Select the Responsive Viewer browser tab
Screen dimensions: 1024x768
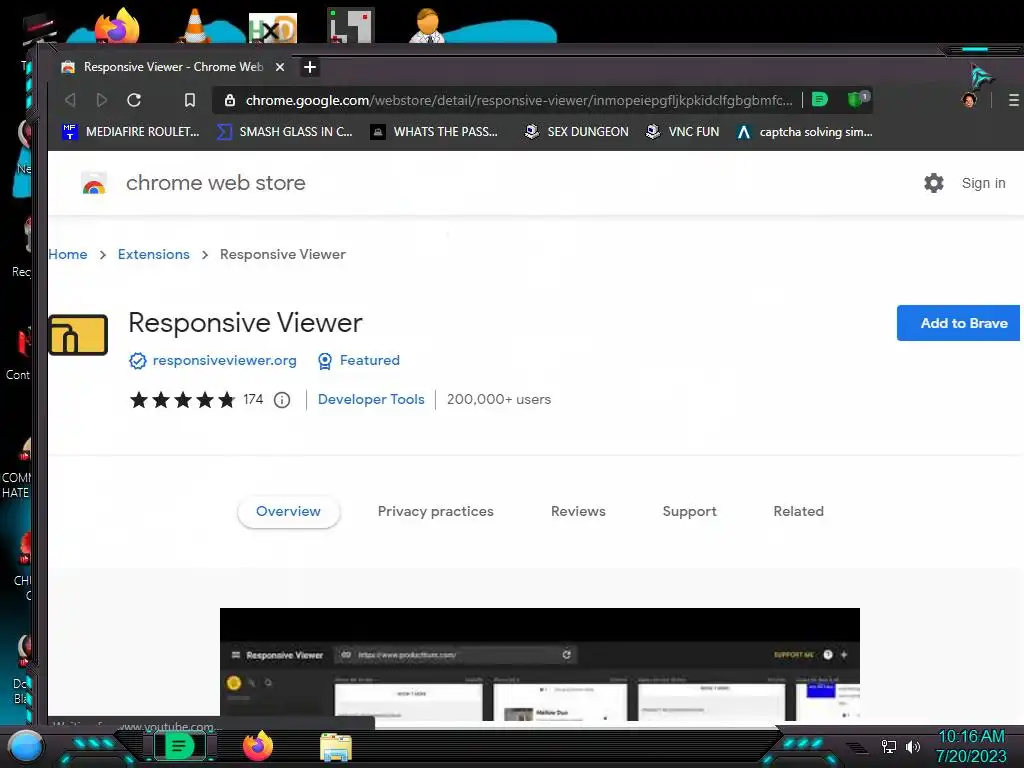171,67
